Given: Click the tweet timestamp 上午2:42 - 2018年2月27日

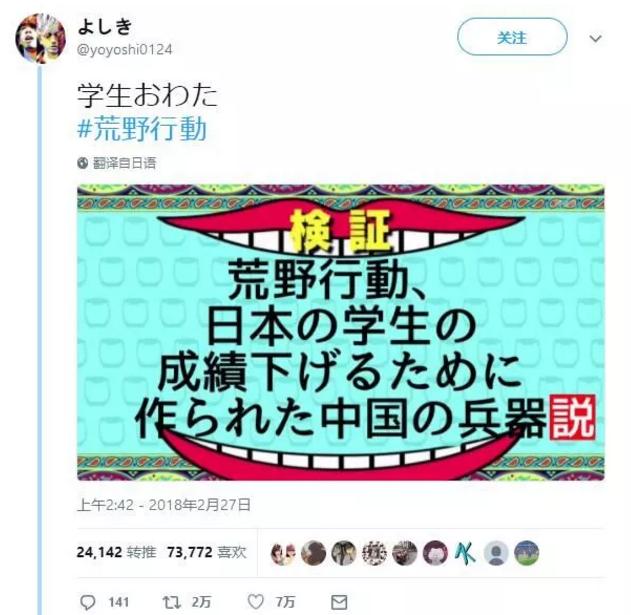Looking at the screenshot, I should tap(164, 505).
